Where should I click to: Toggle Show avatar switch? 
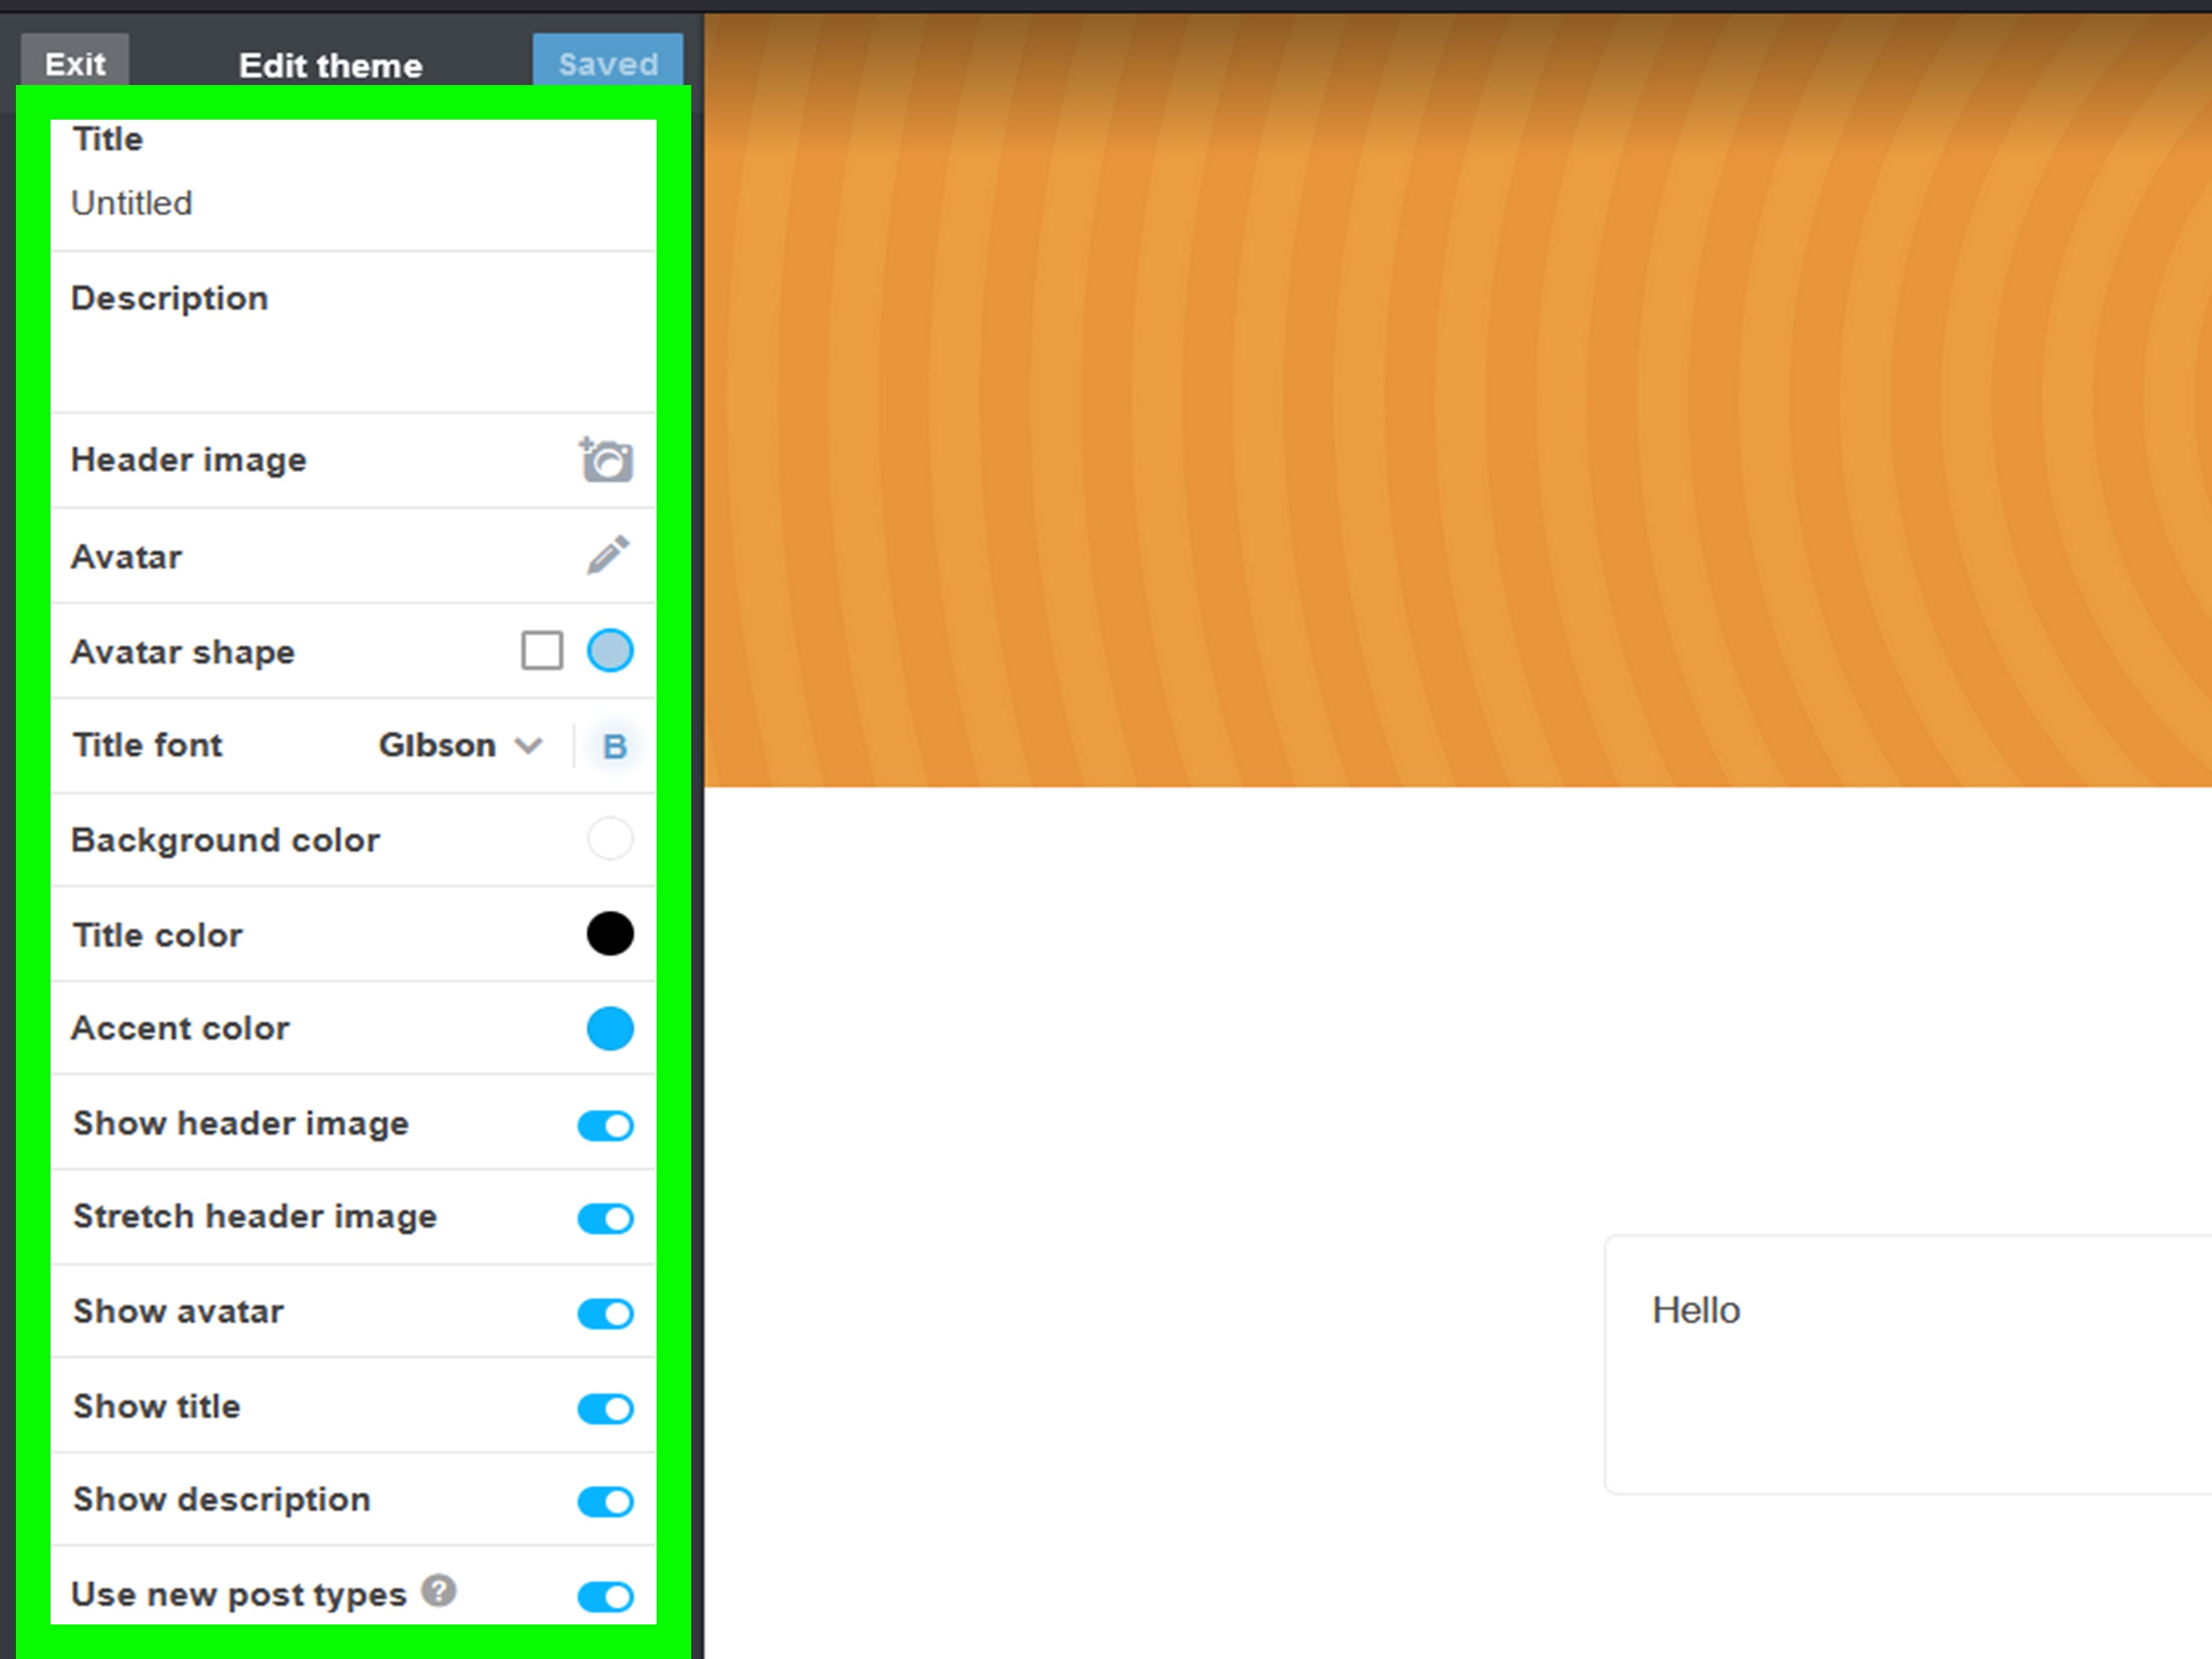[605, 1313]
